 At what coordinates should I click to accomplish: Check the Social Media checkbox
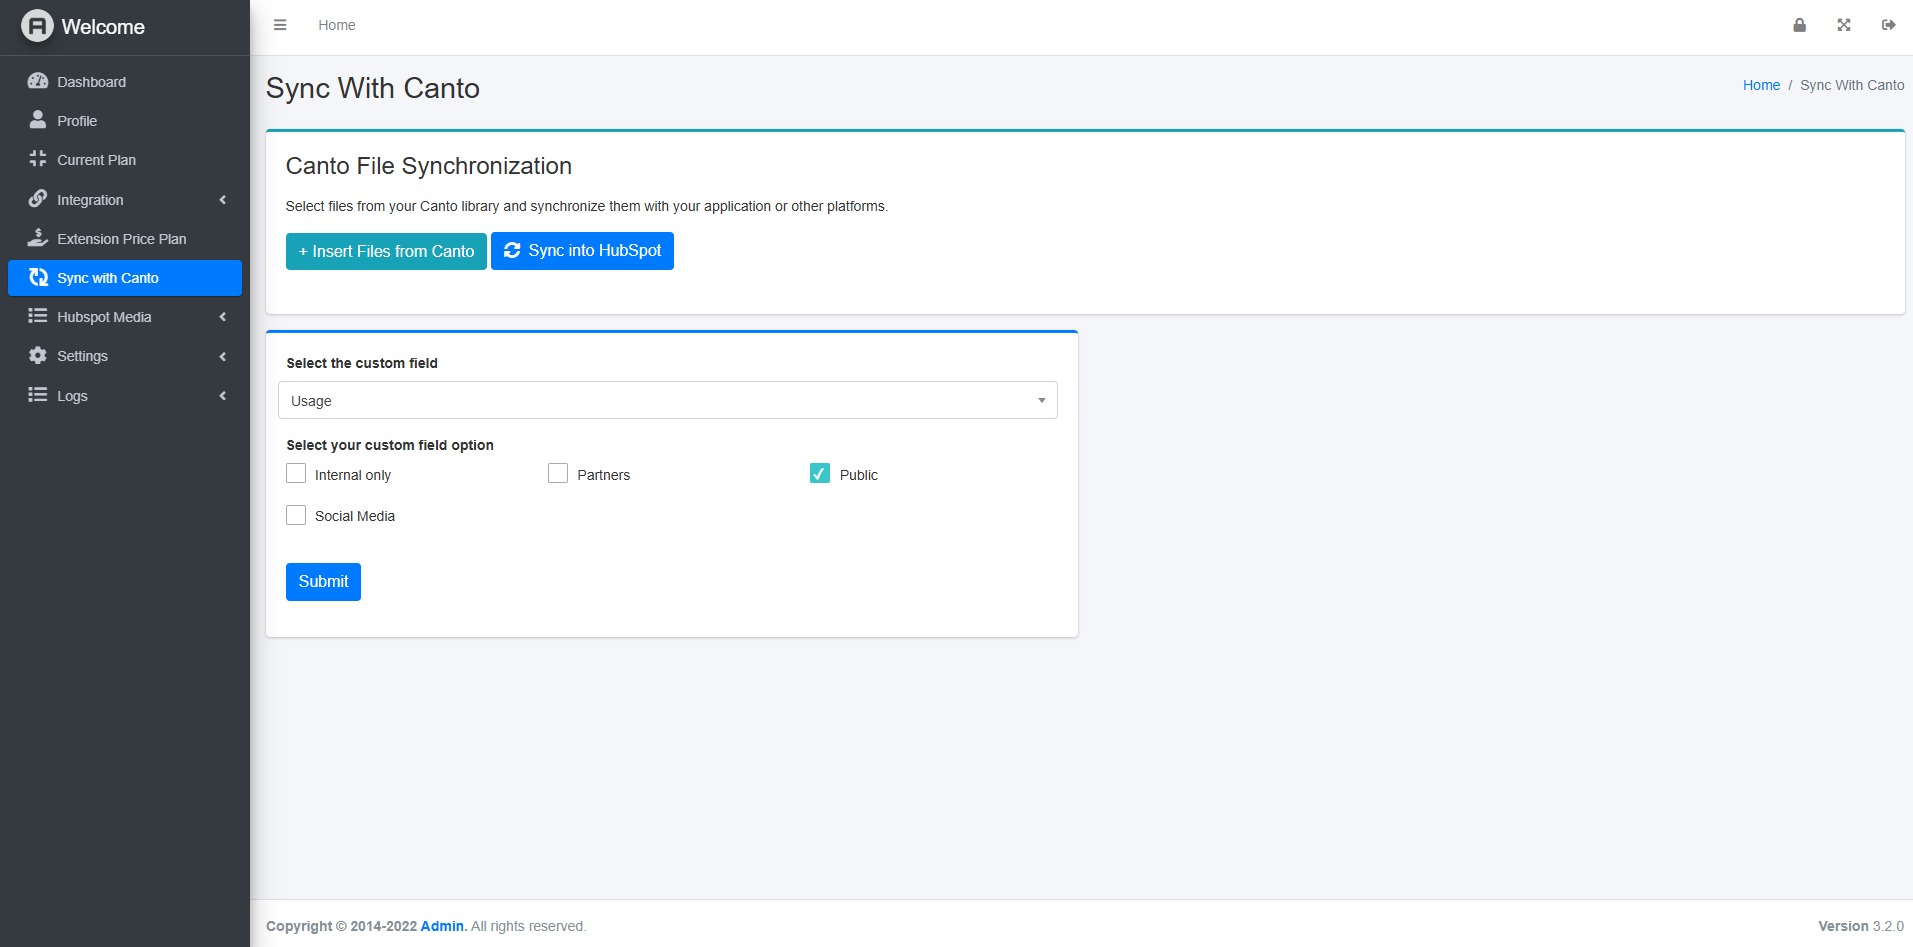pos(296,515)
